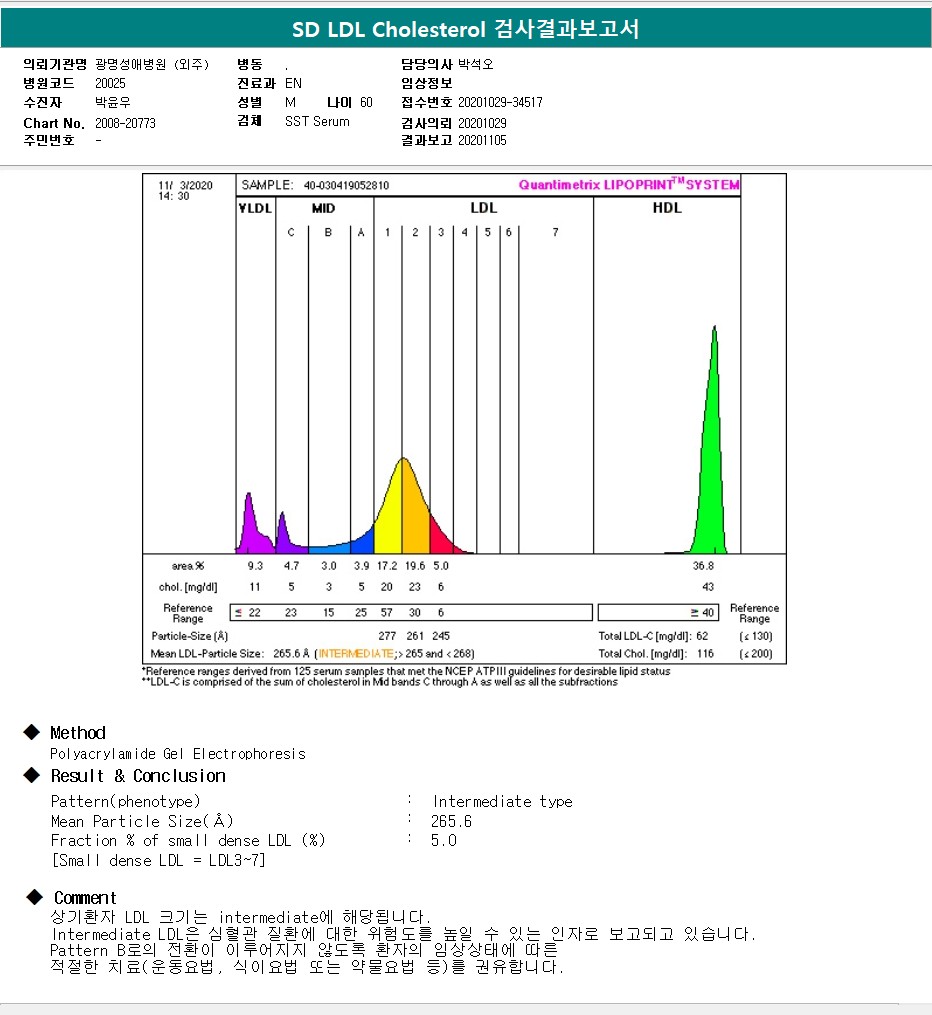Select the Polyacrylamide Gel Electrophoresis text
Image resolution: width=932 pixels, height=1015 pixels.
pyautogui.click(x=178, y=754)
